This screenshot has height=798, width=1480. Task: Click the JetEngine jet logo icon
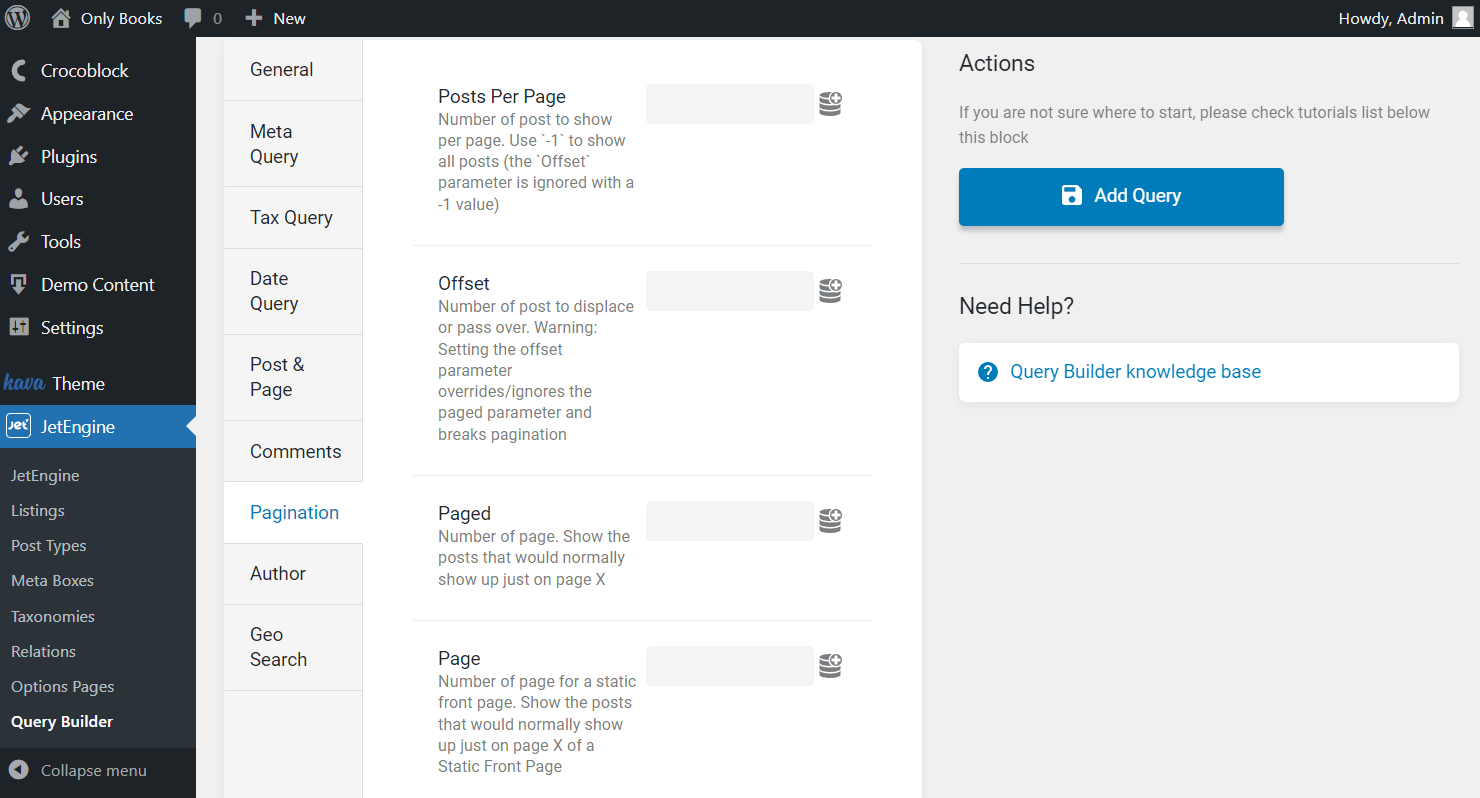tap(18, 427)
